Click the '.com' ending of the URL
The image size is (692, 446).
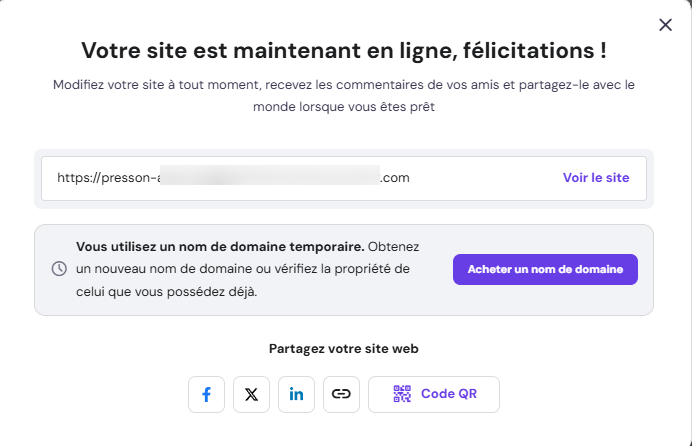click(395, 178)
